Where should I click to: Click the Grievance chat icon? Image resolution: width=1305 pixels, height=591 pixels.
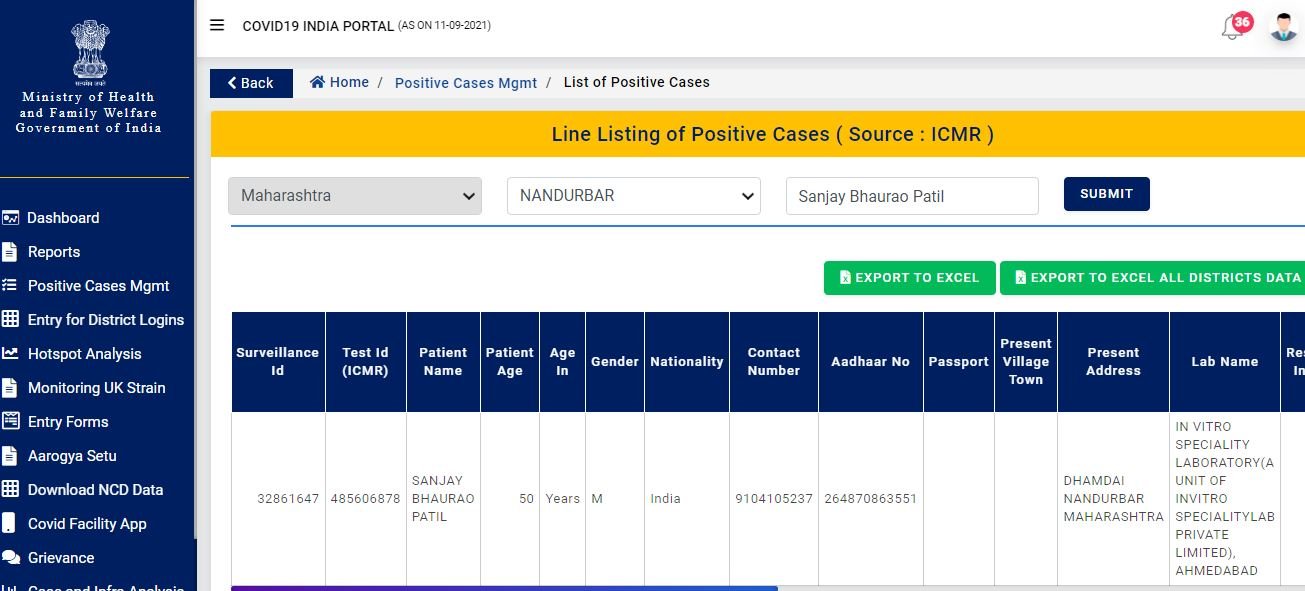(x=10, y=558)
